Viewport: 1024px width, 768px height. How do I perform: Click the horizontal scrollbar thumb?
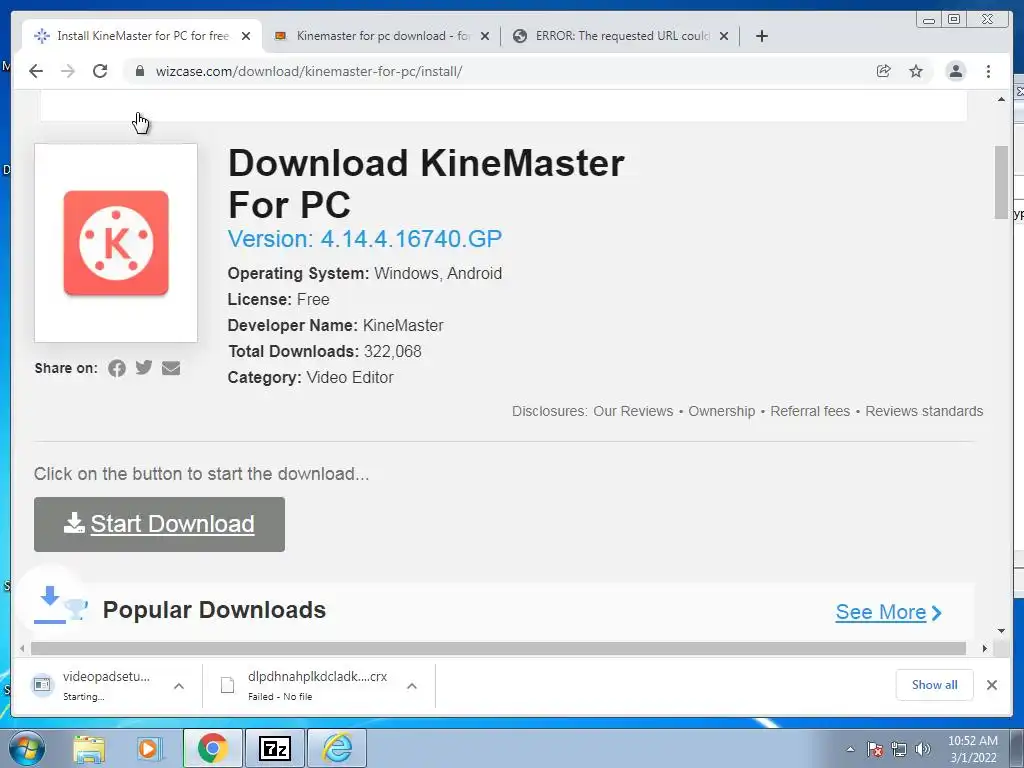[x=498, y=648]
